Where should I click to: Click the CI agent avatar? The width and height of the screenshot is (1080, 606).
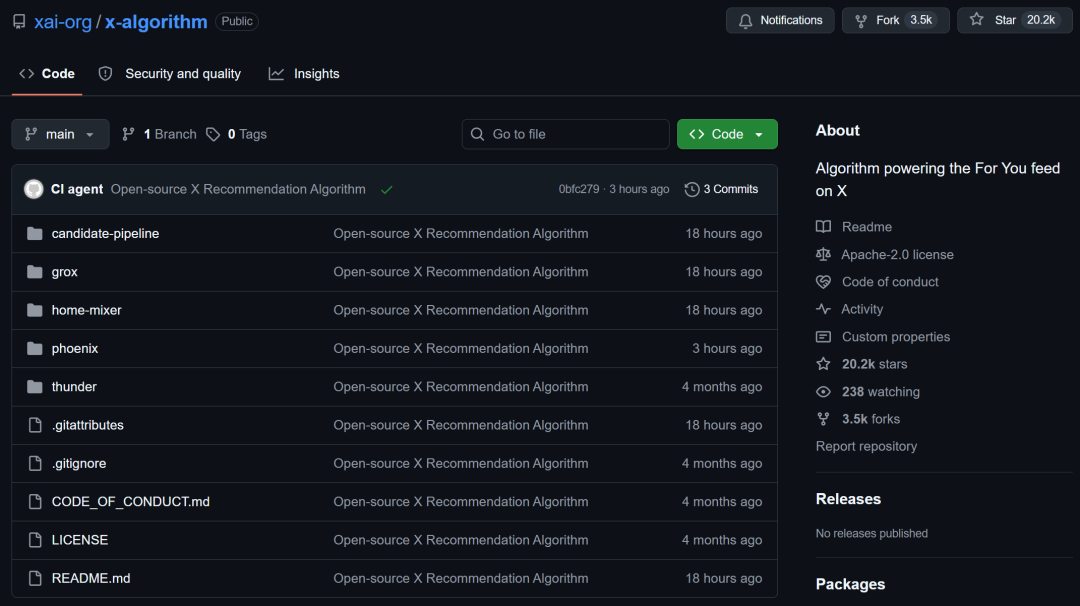[x=33, y=189]
